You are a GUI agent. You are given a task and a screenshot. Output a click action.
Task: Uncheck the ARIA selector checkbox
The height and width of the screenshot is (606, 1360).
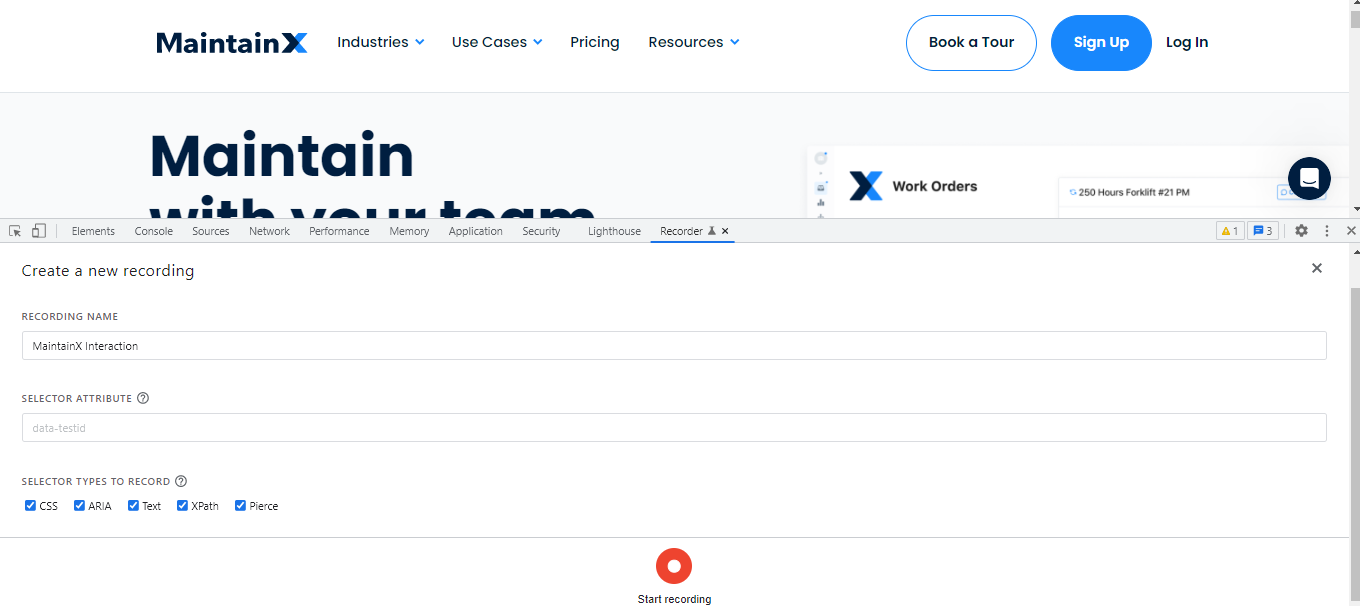pos(80,506)
